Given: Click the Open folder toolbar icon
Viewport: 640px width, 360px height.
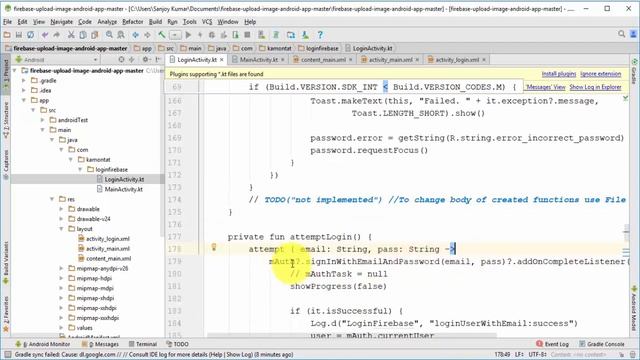Looking at the screenshot, I should 7,35.
